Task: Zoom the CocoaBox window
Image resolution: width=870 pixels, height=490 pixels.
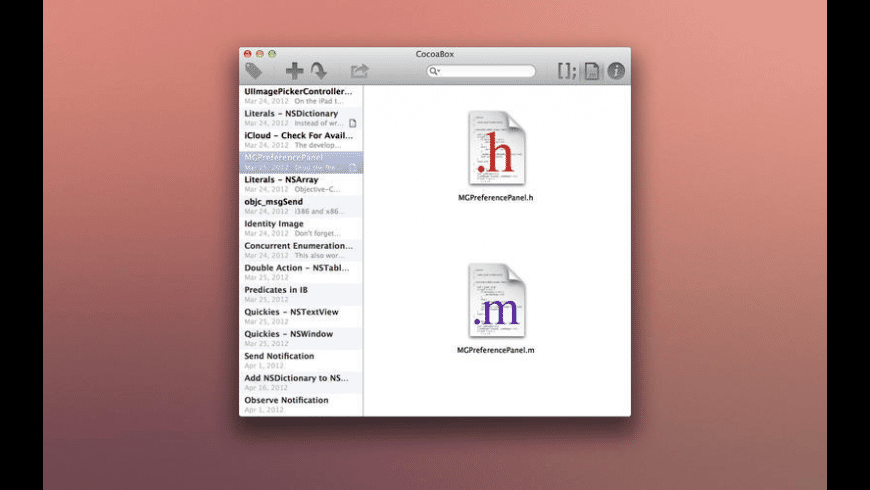Action: pyautogui.click(x=272, y=54)
